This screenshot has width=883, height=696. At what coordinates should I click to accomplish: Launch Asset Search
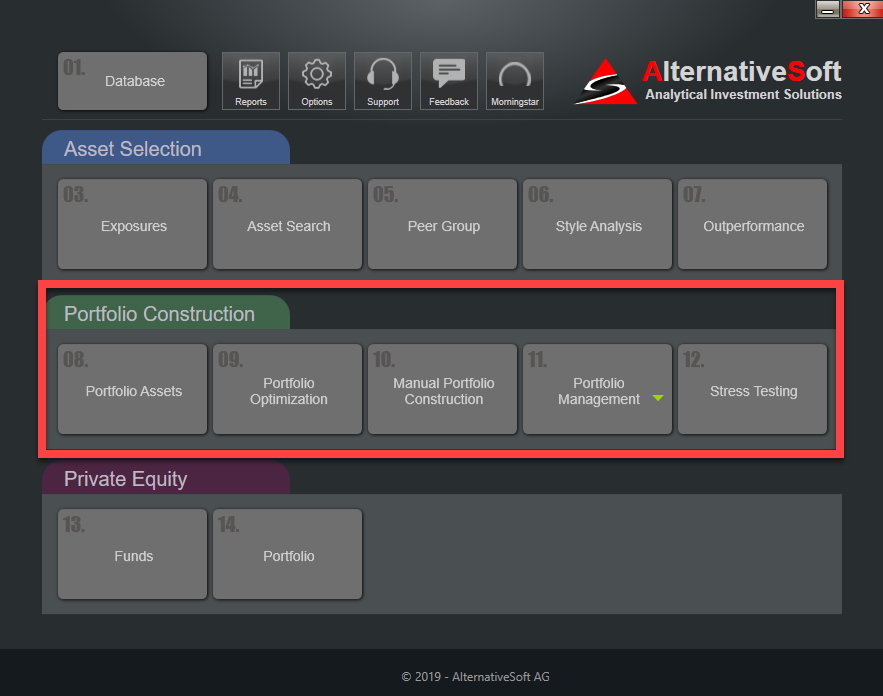[287, 224]
